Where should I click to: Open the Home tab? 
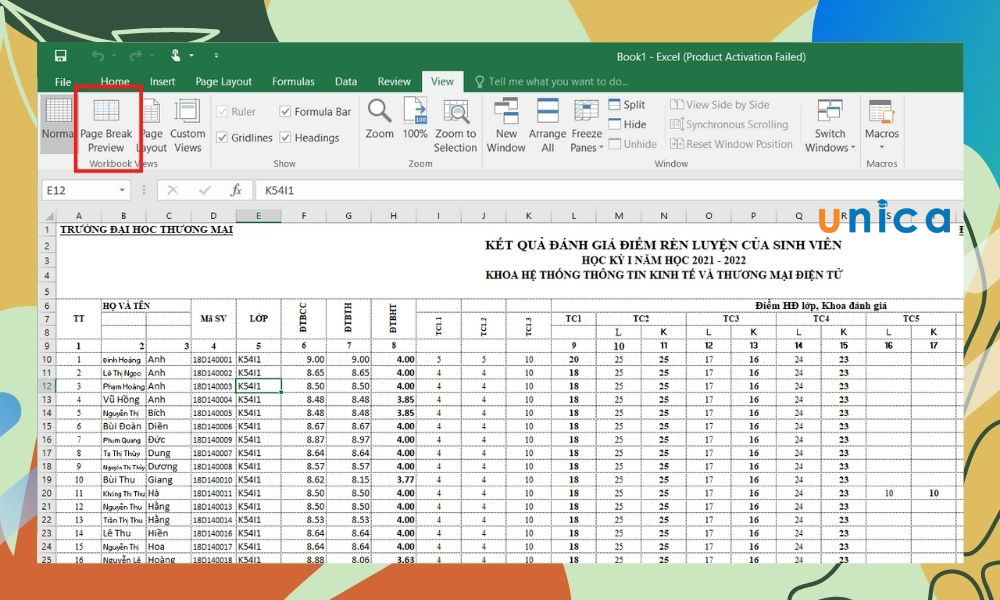(115, 82)
